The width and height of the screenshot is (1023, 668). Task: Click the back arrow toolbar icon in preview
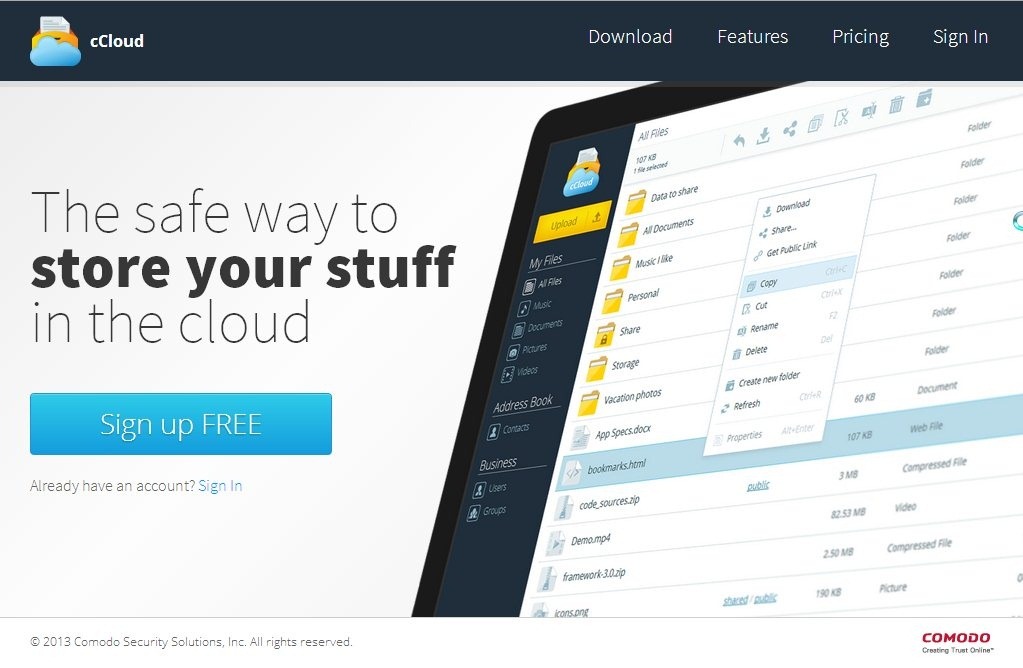pyautogui.click(x=739, y=140)
